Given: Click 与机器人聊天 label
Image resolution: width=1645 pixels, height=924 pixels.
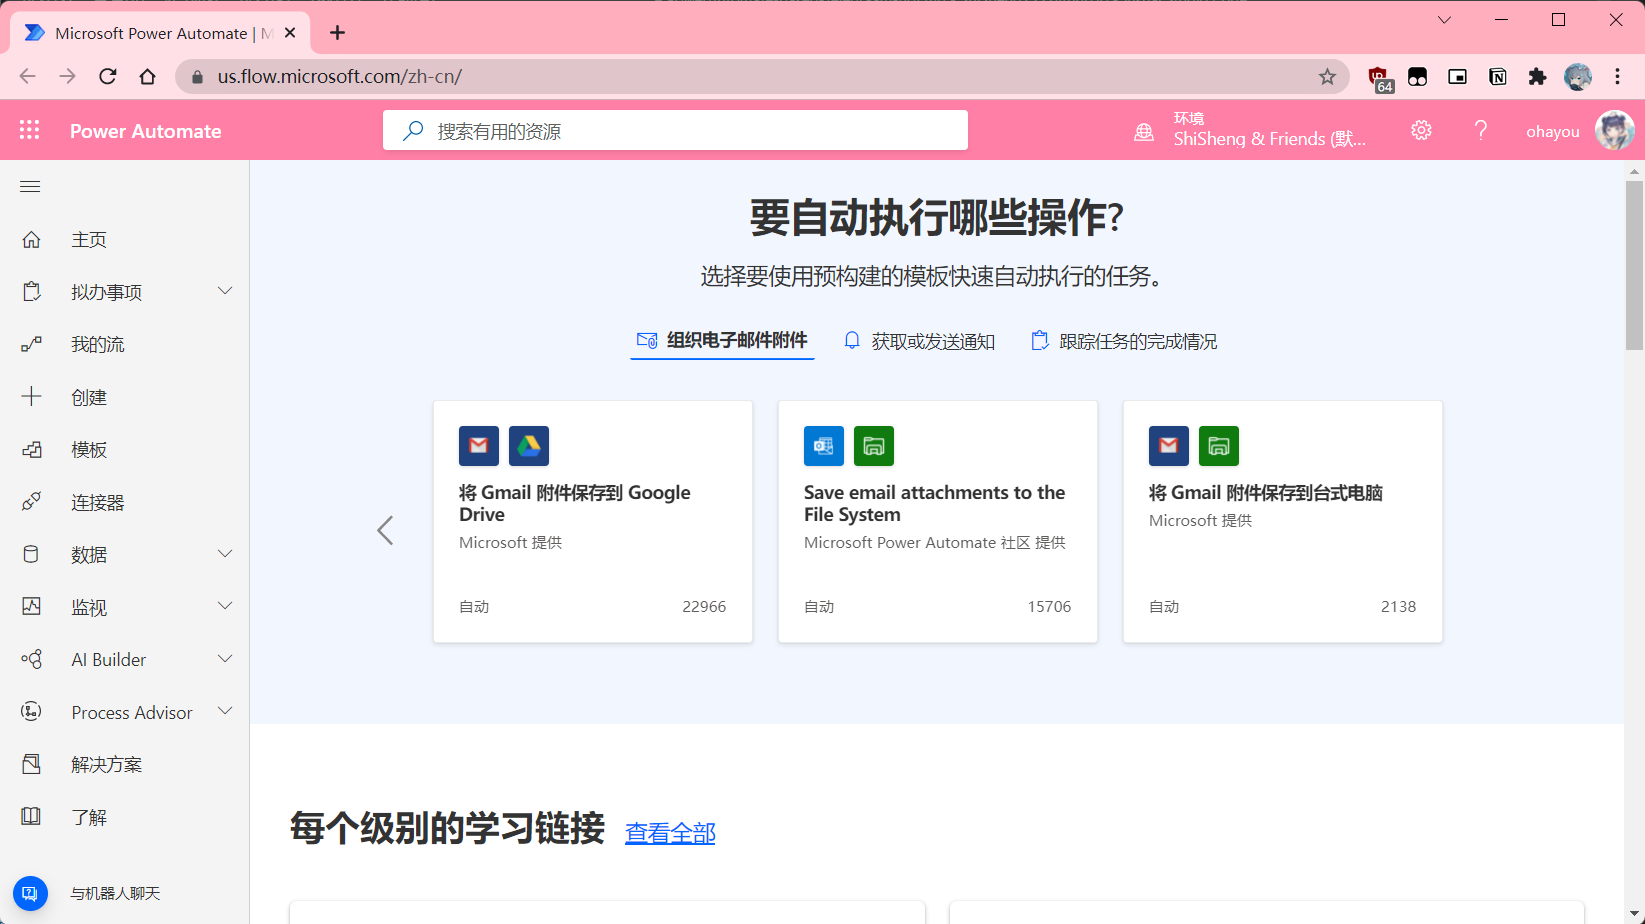Looking at the screenshot, I should coord(115,893).
